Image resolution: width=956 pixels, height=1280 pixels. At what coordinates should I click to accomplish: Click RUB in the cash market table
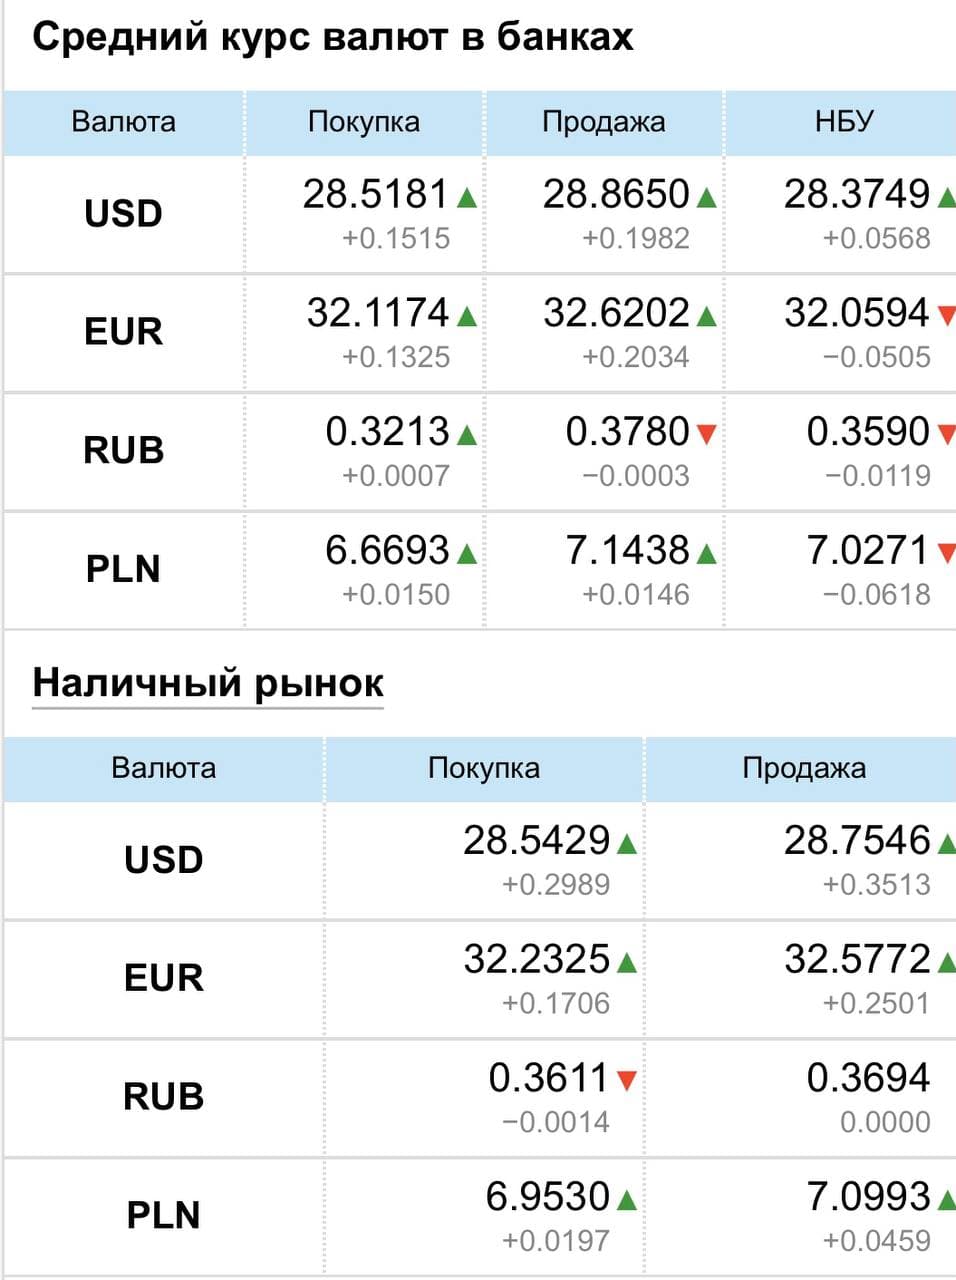[x=164, y=1097]
